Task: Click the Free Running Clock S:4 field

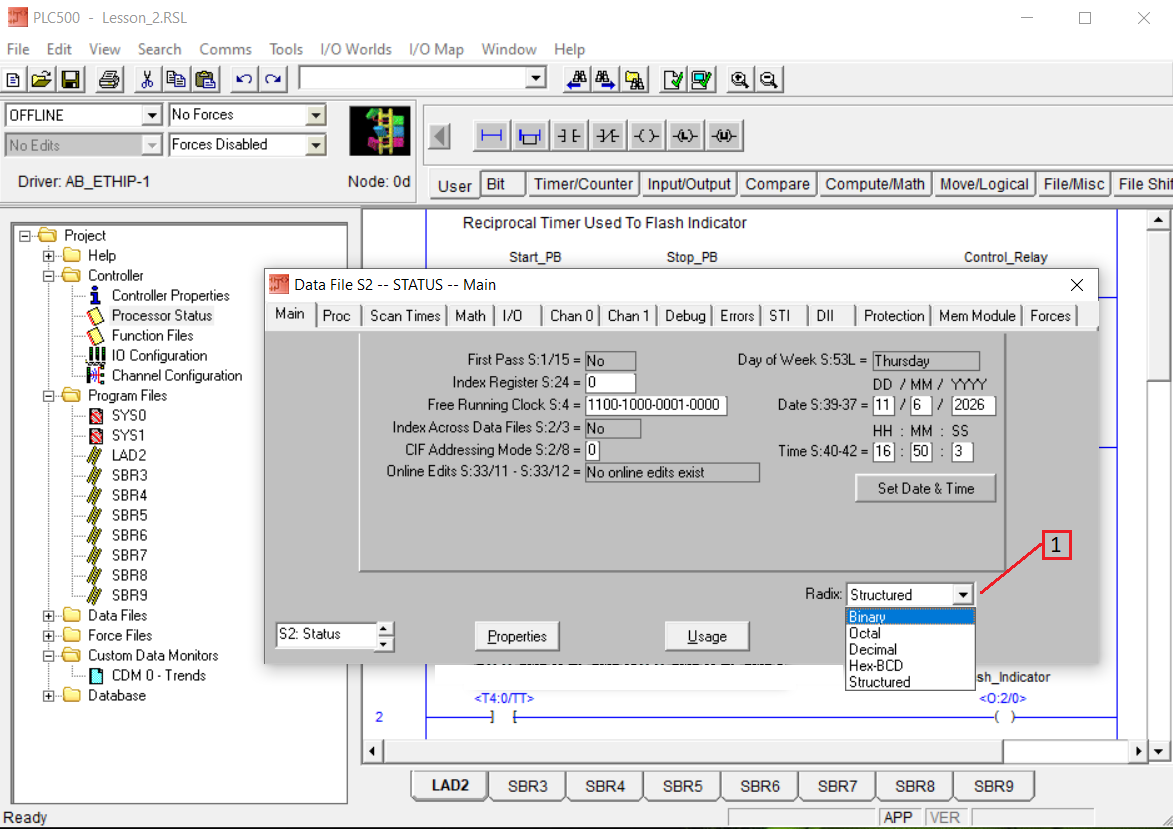Action: (655, 405)
